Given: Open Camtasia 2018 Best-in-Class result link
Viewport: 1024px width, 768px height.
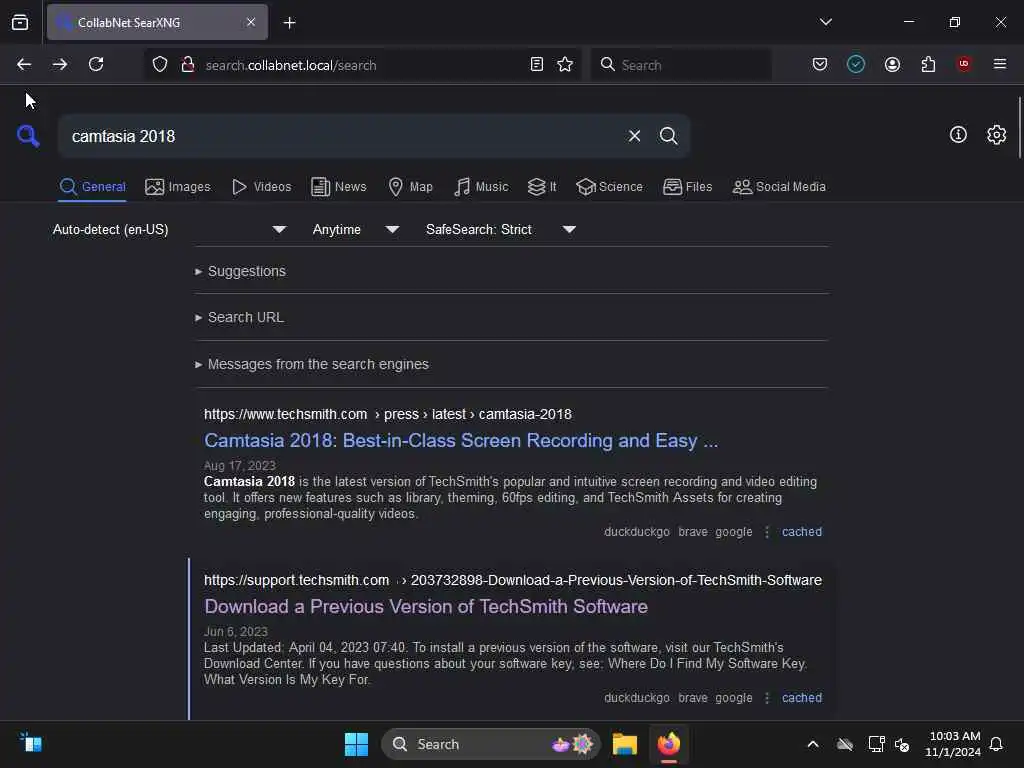Looking at the screenshot, I should (461, 441).
